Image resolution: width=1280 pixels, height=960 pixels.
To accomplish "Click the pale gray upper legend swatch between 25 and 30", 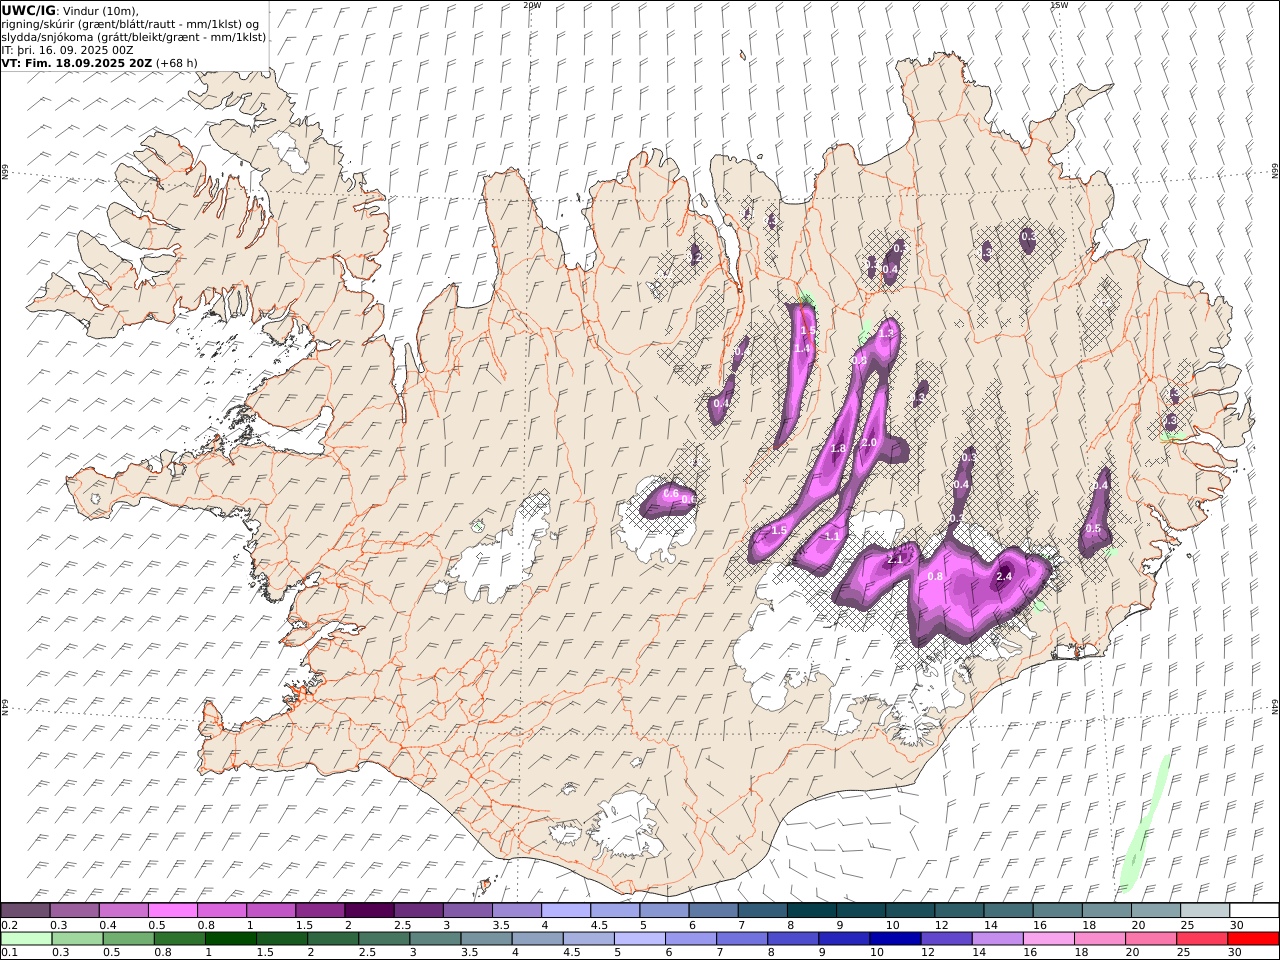I will click(1205, 910).
